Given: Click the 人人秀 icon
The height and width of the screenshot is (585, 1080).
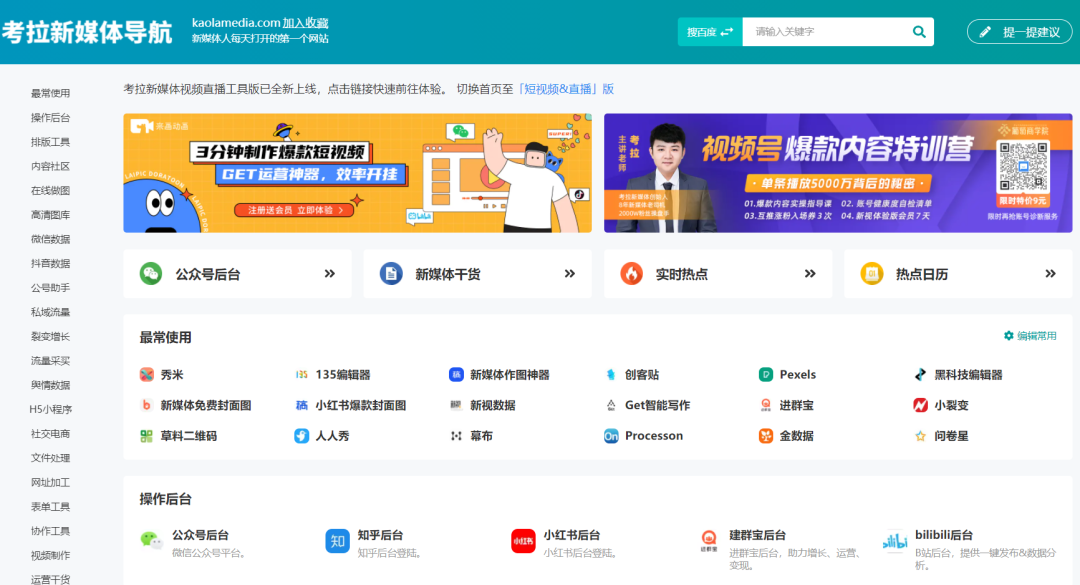Looking at the screenshot, I should [x=302, y=435].
